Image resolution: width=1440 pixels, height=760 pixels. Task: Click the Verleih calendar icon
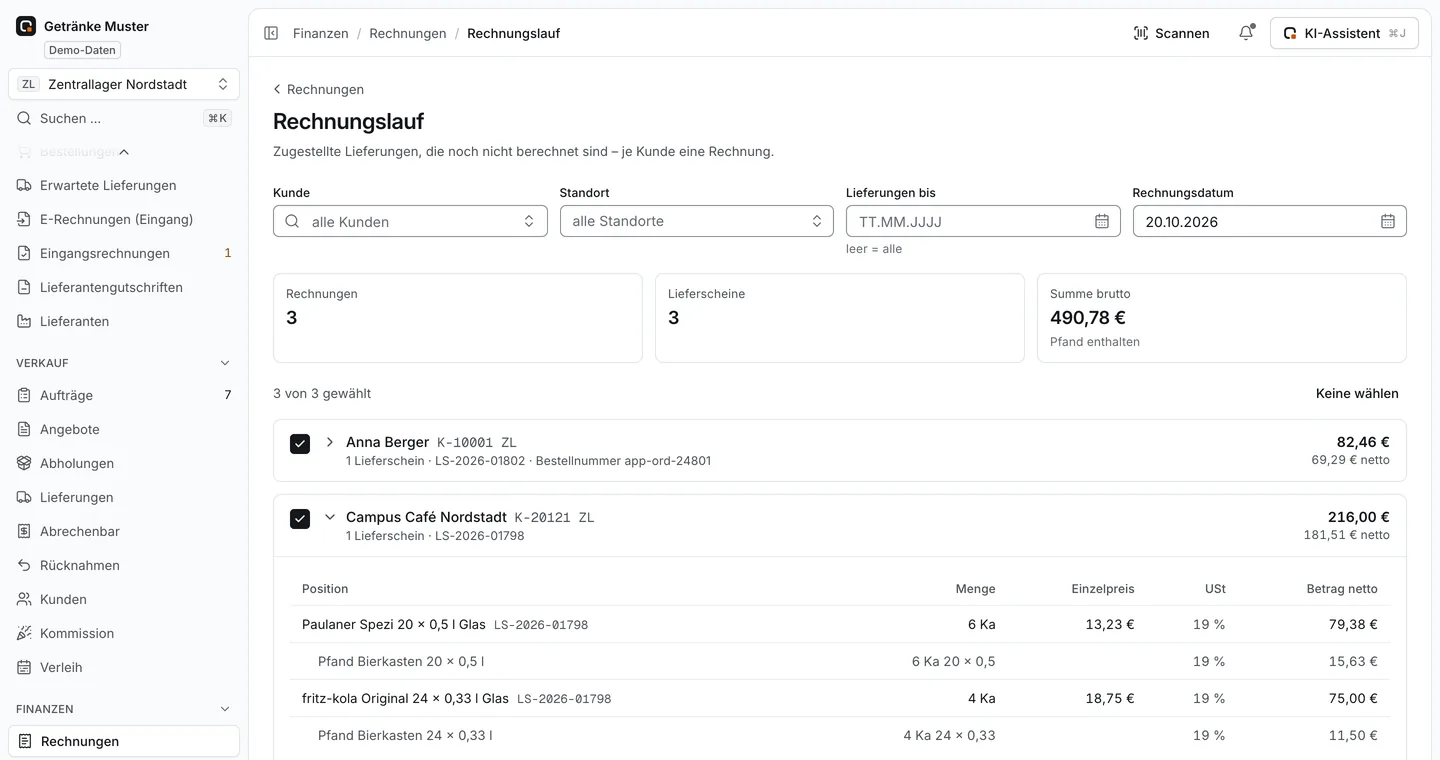click(x=24, y=667)
